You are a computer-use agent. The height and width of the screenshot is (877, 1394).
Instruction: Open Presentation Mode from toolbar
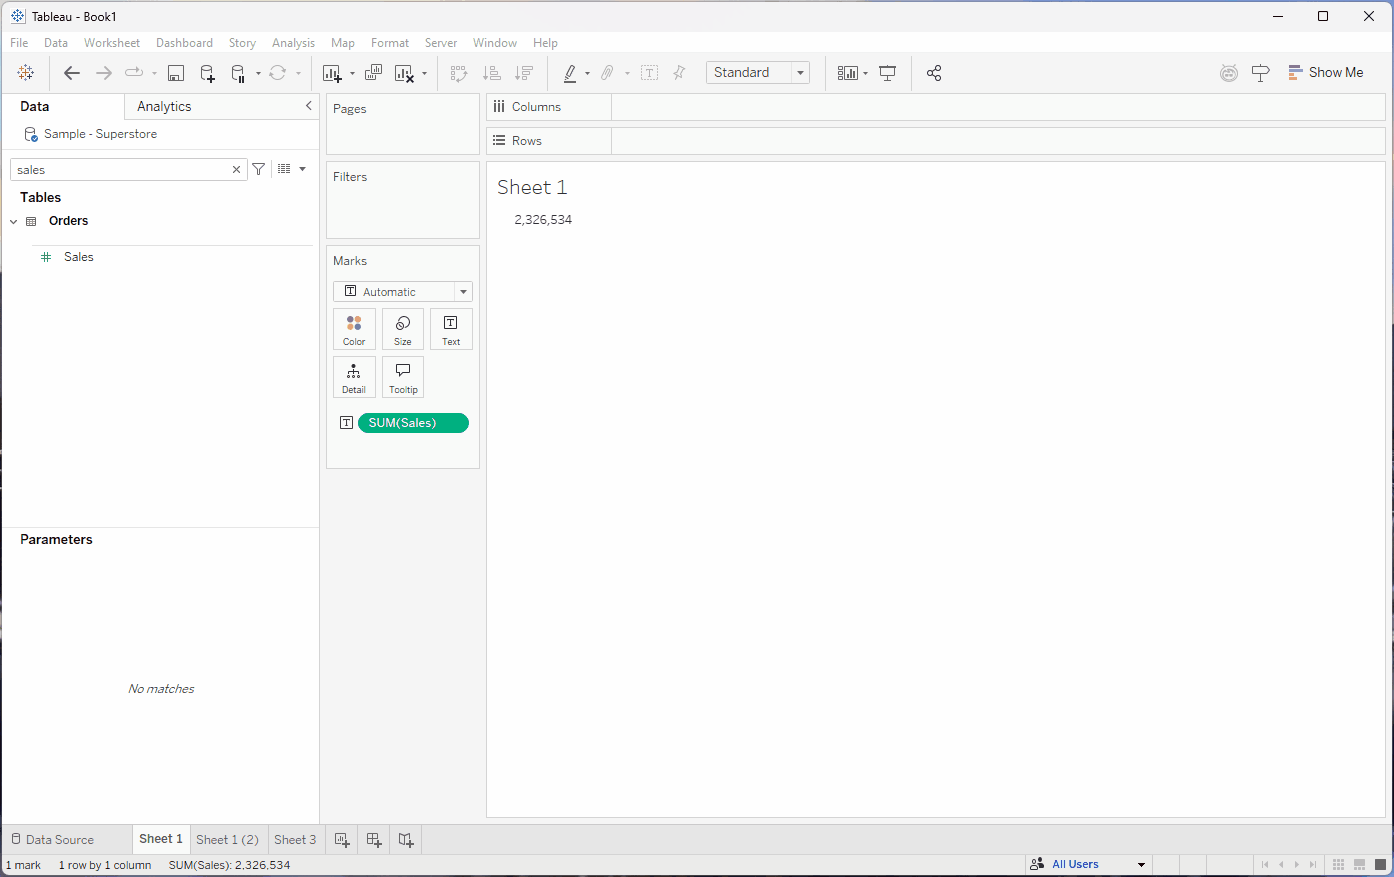point(887,73)
